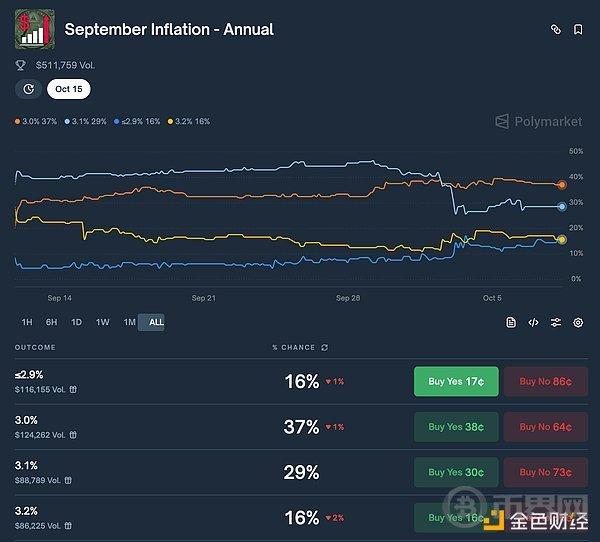Click orange 3.0% 37% legend dot
This screenshot has width=600, height=542.
tap(17, 122)
